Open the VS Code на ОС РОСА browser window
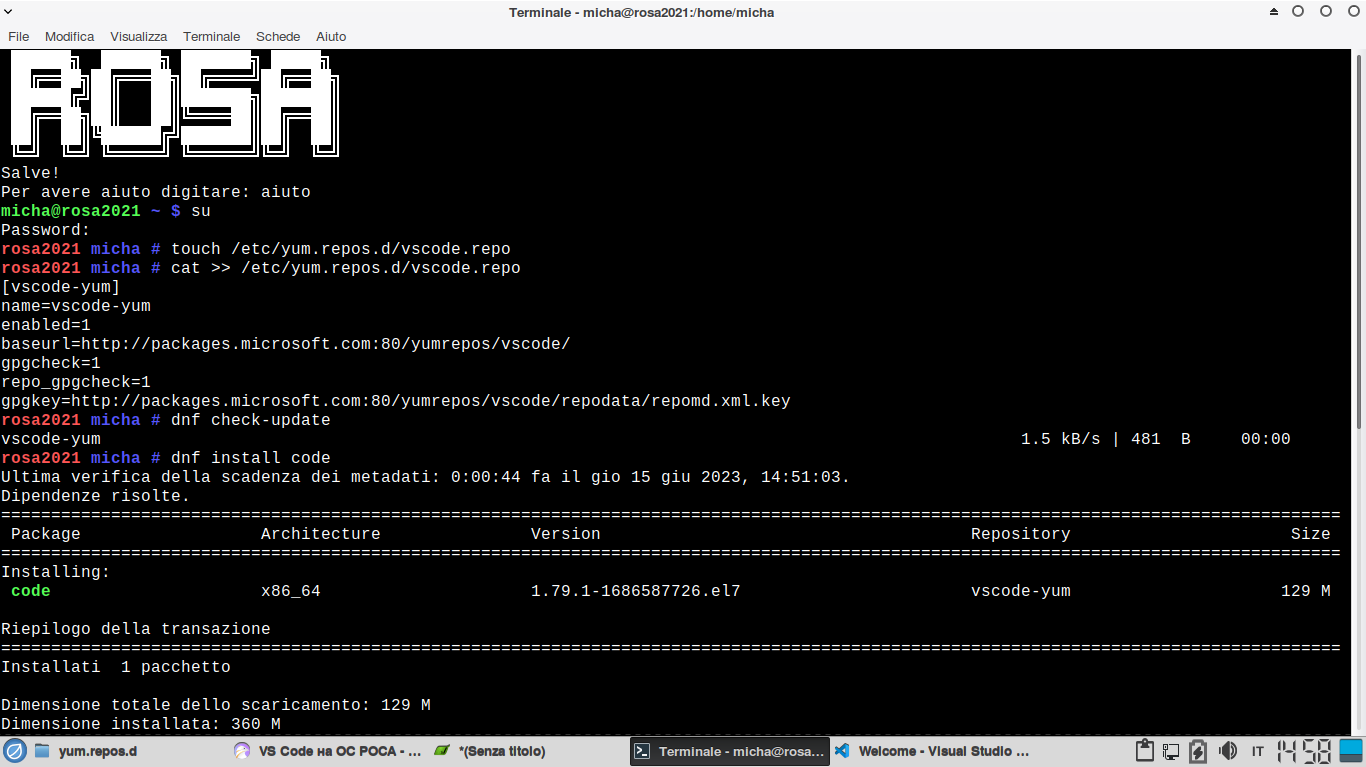 pos(327,751)
